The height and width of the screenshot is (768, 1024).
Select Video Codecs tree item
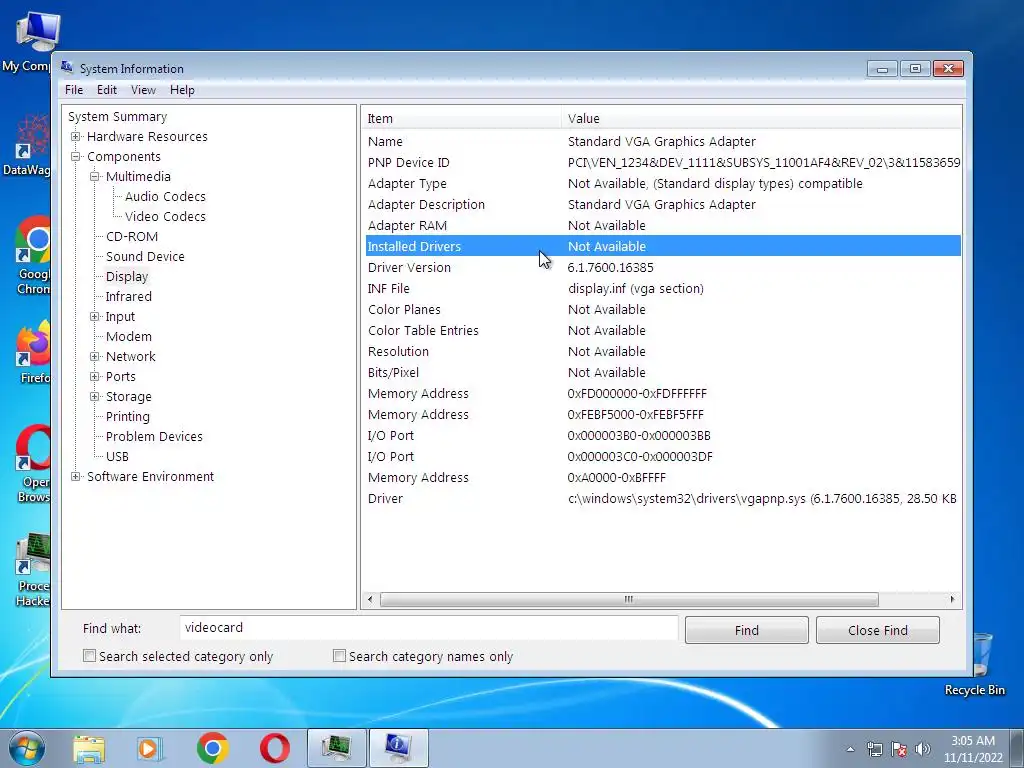pyautogui.click(x=165, y=216)
